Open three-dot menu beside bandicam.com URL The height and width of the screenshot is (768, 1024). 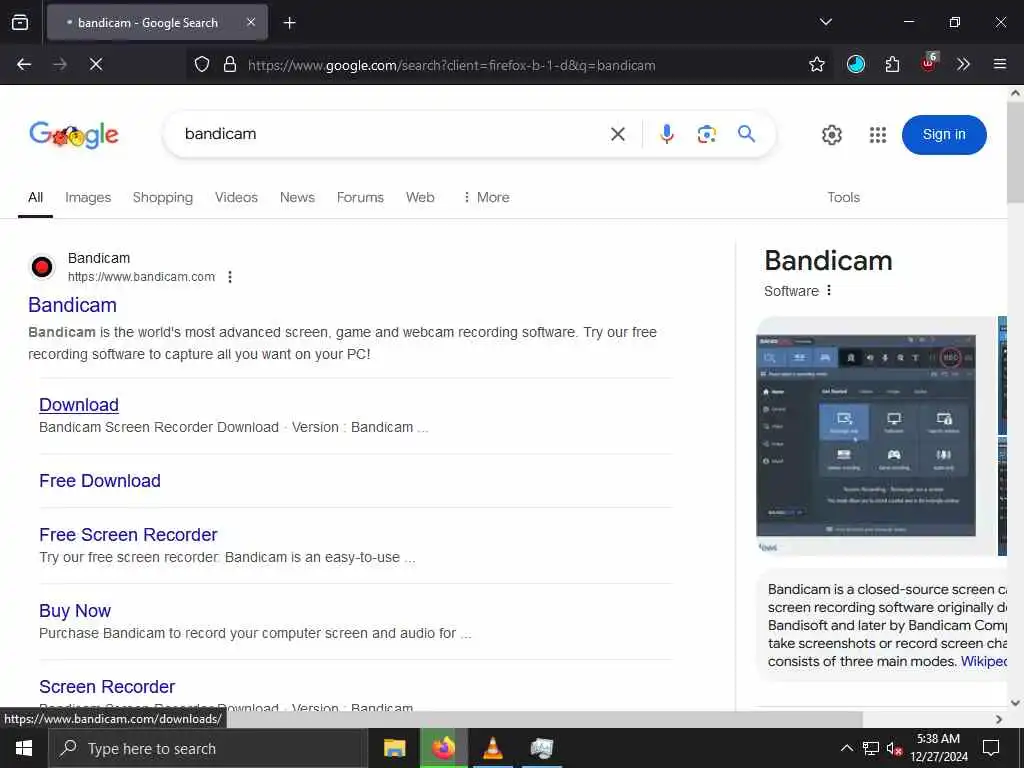tap(230, 277)
